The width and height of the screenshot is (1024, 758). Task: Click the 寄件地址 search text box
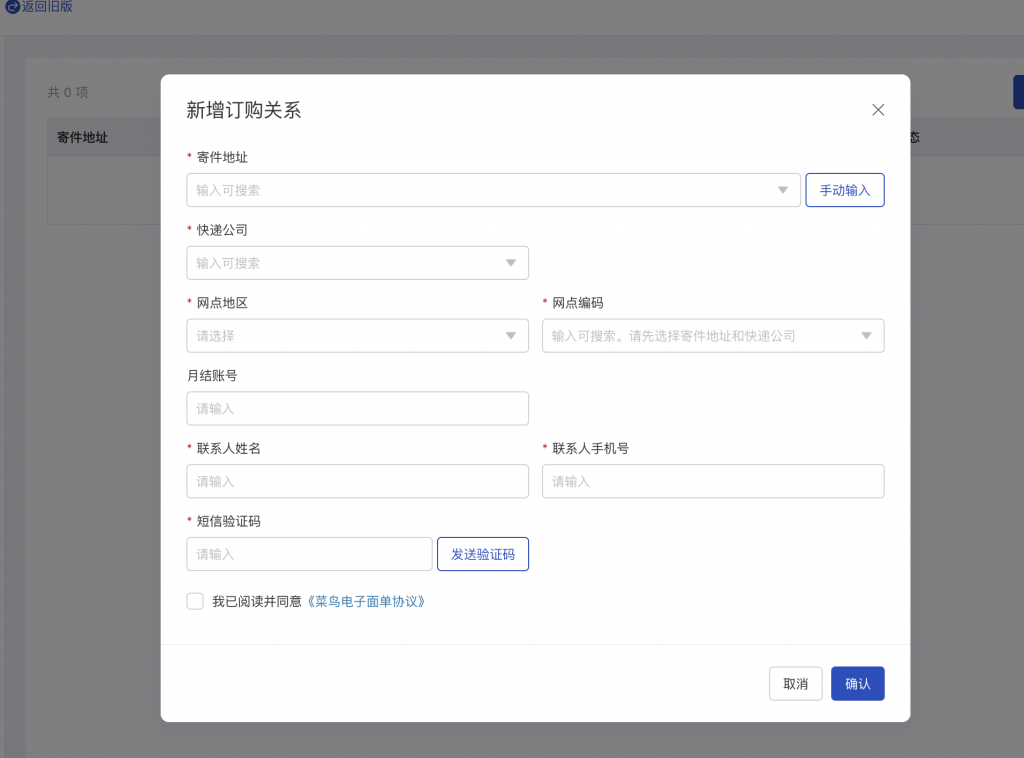[480, 190]
